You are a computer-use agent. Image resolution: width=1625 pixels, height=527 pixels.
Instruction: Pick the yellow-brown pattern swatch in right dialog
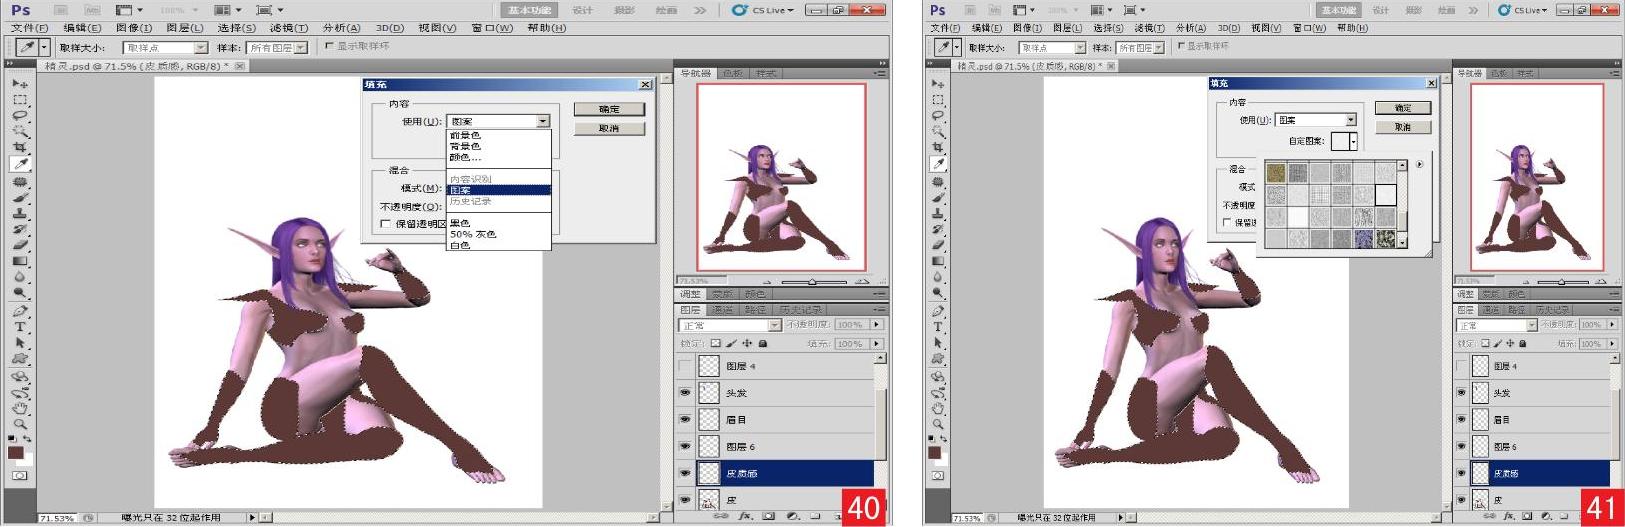pos(1276,173)
